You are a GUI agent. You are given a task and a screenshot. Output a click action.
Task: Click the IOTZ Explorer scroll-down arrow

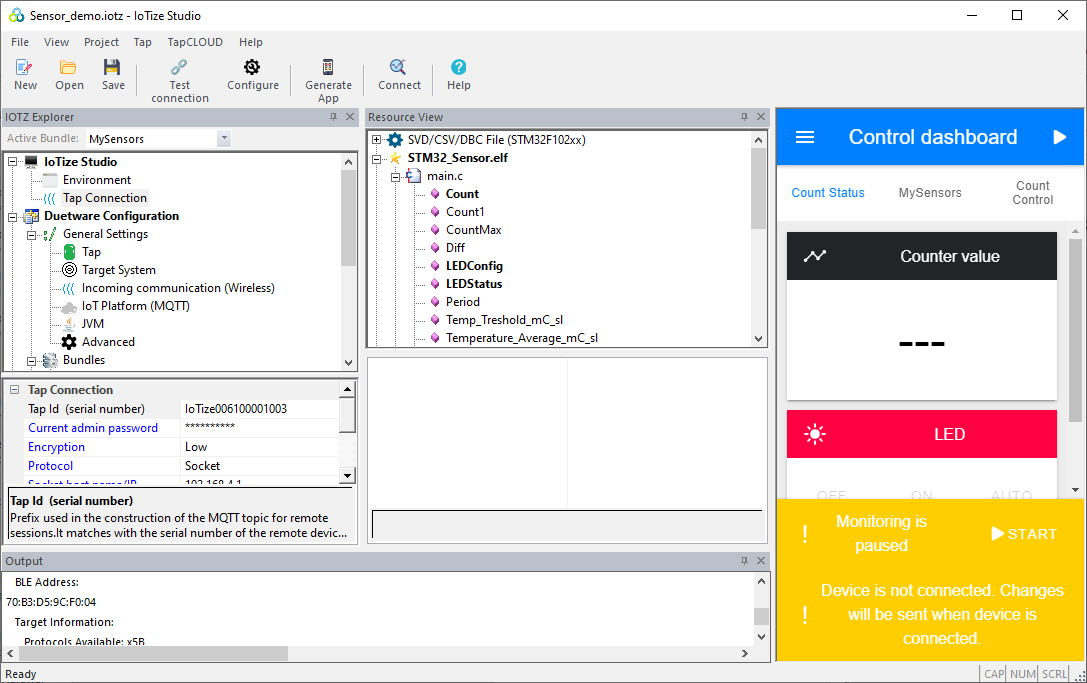click(x=348, y=362)
